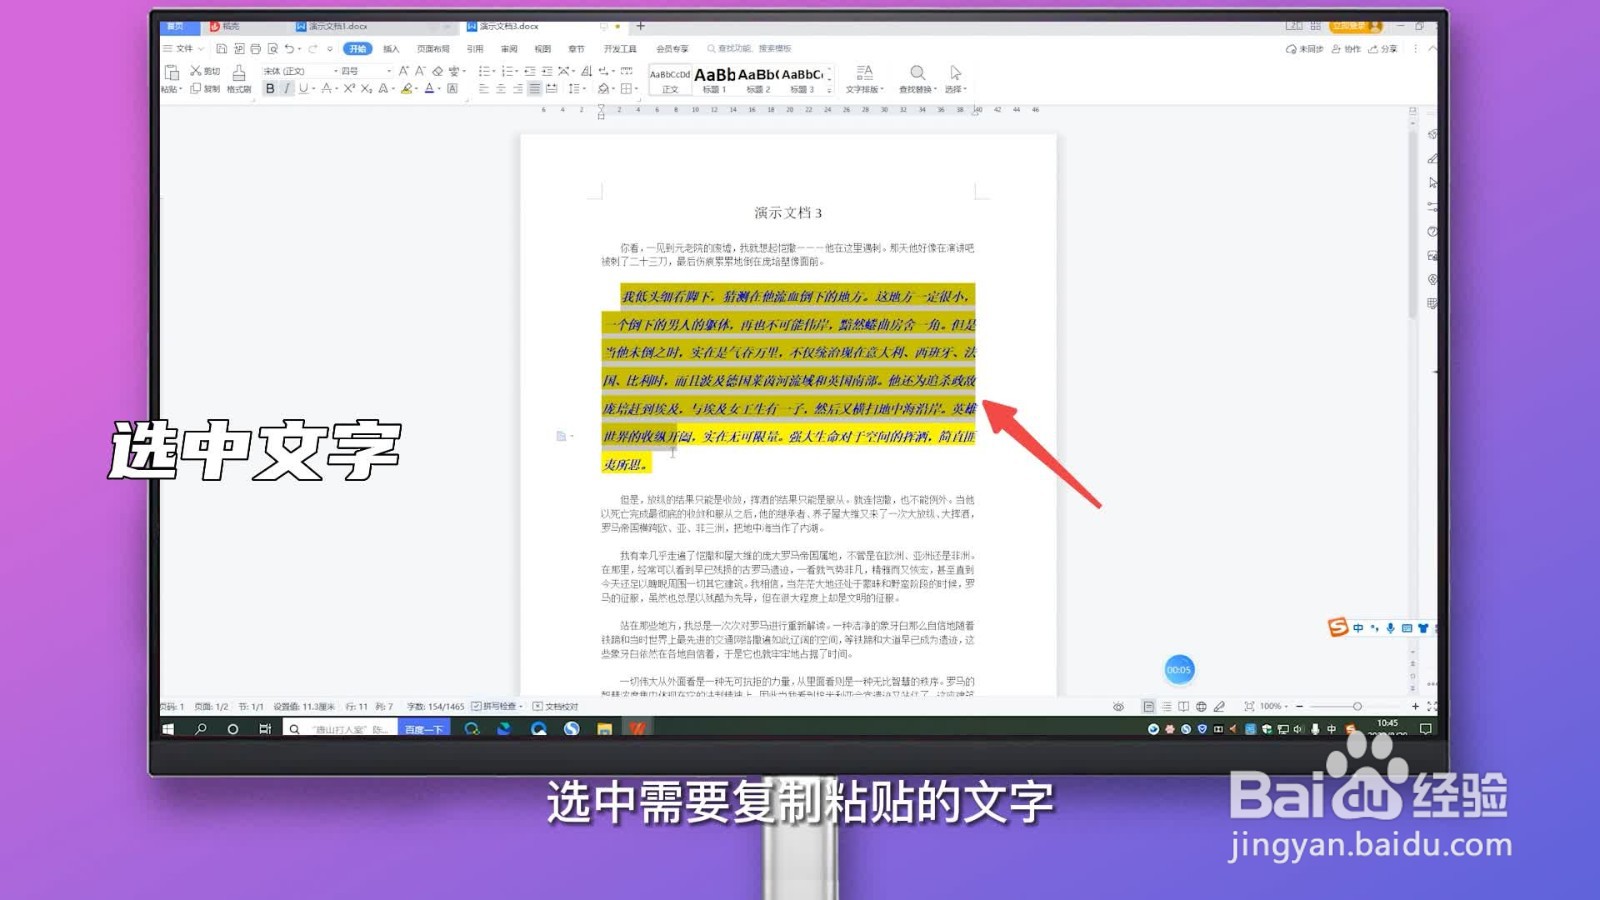Click the Cut (剪切) scissors icon

click(196, 71)
